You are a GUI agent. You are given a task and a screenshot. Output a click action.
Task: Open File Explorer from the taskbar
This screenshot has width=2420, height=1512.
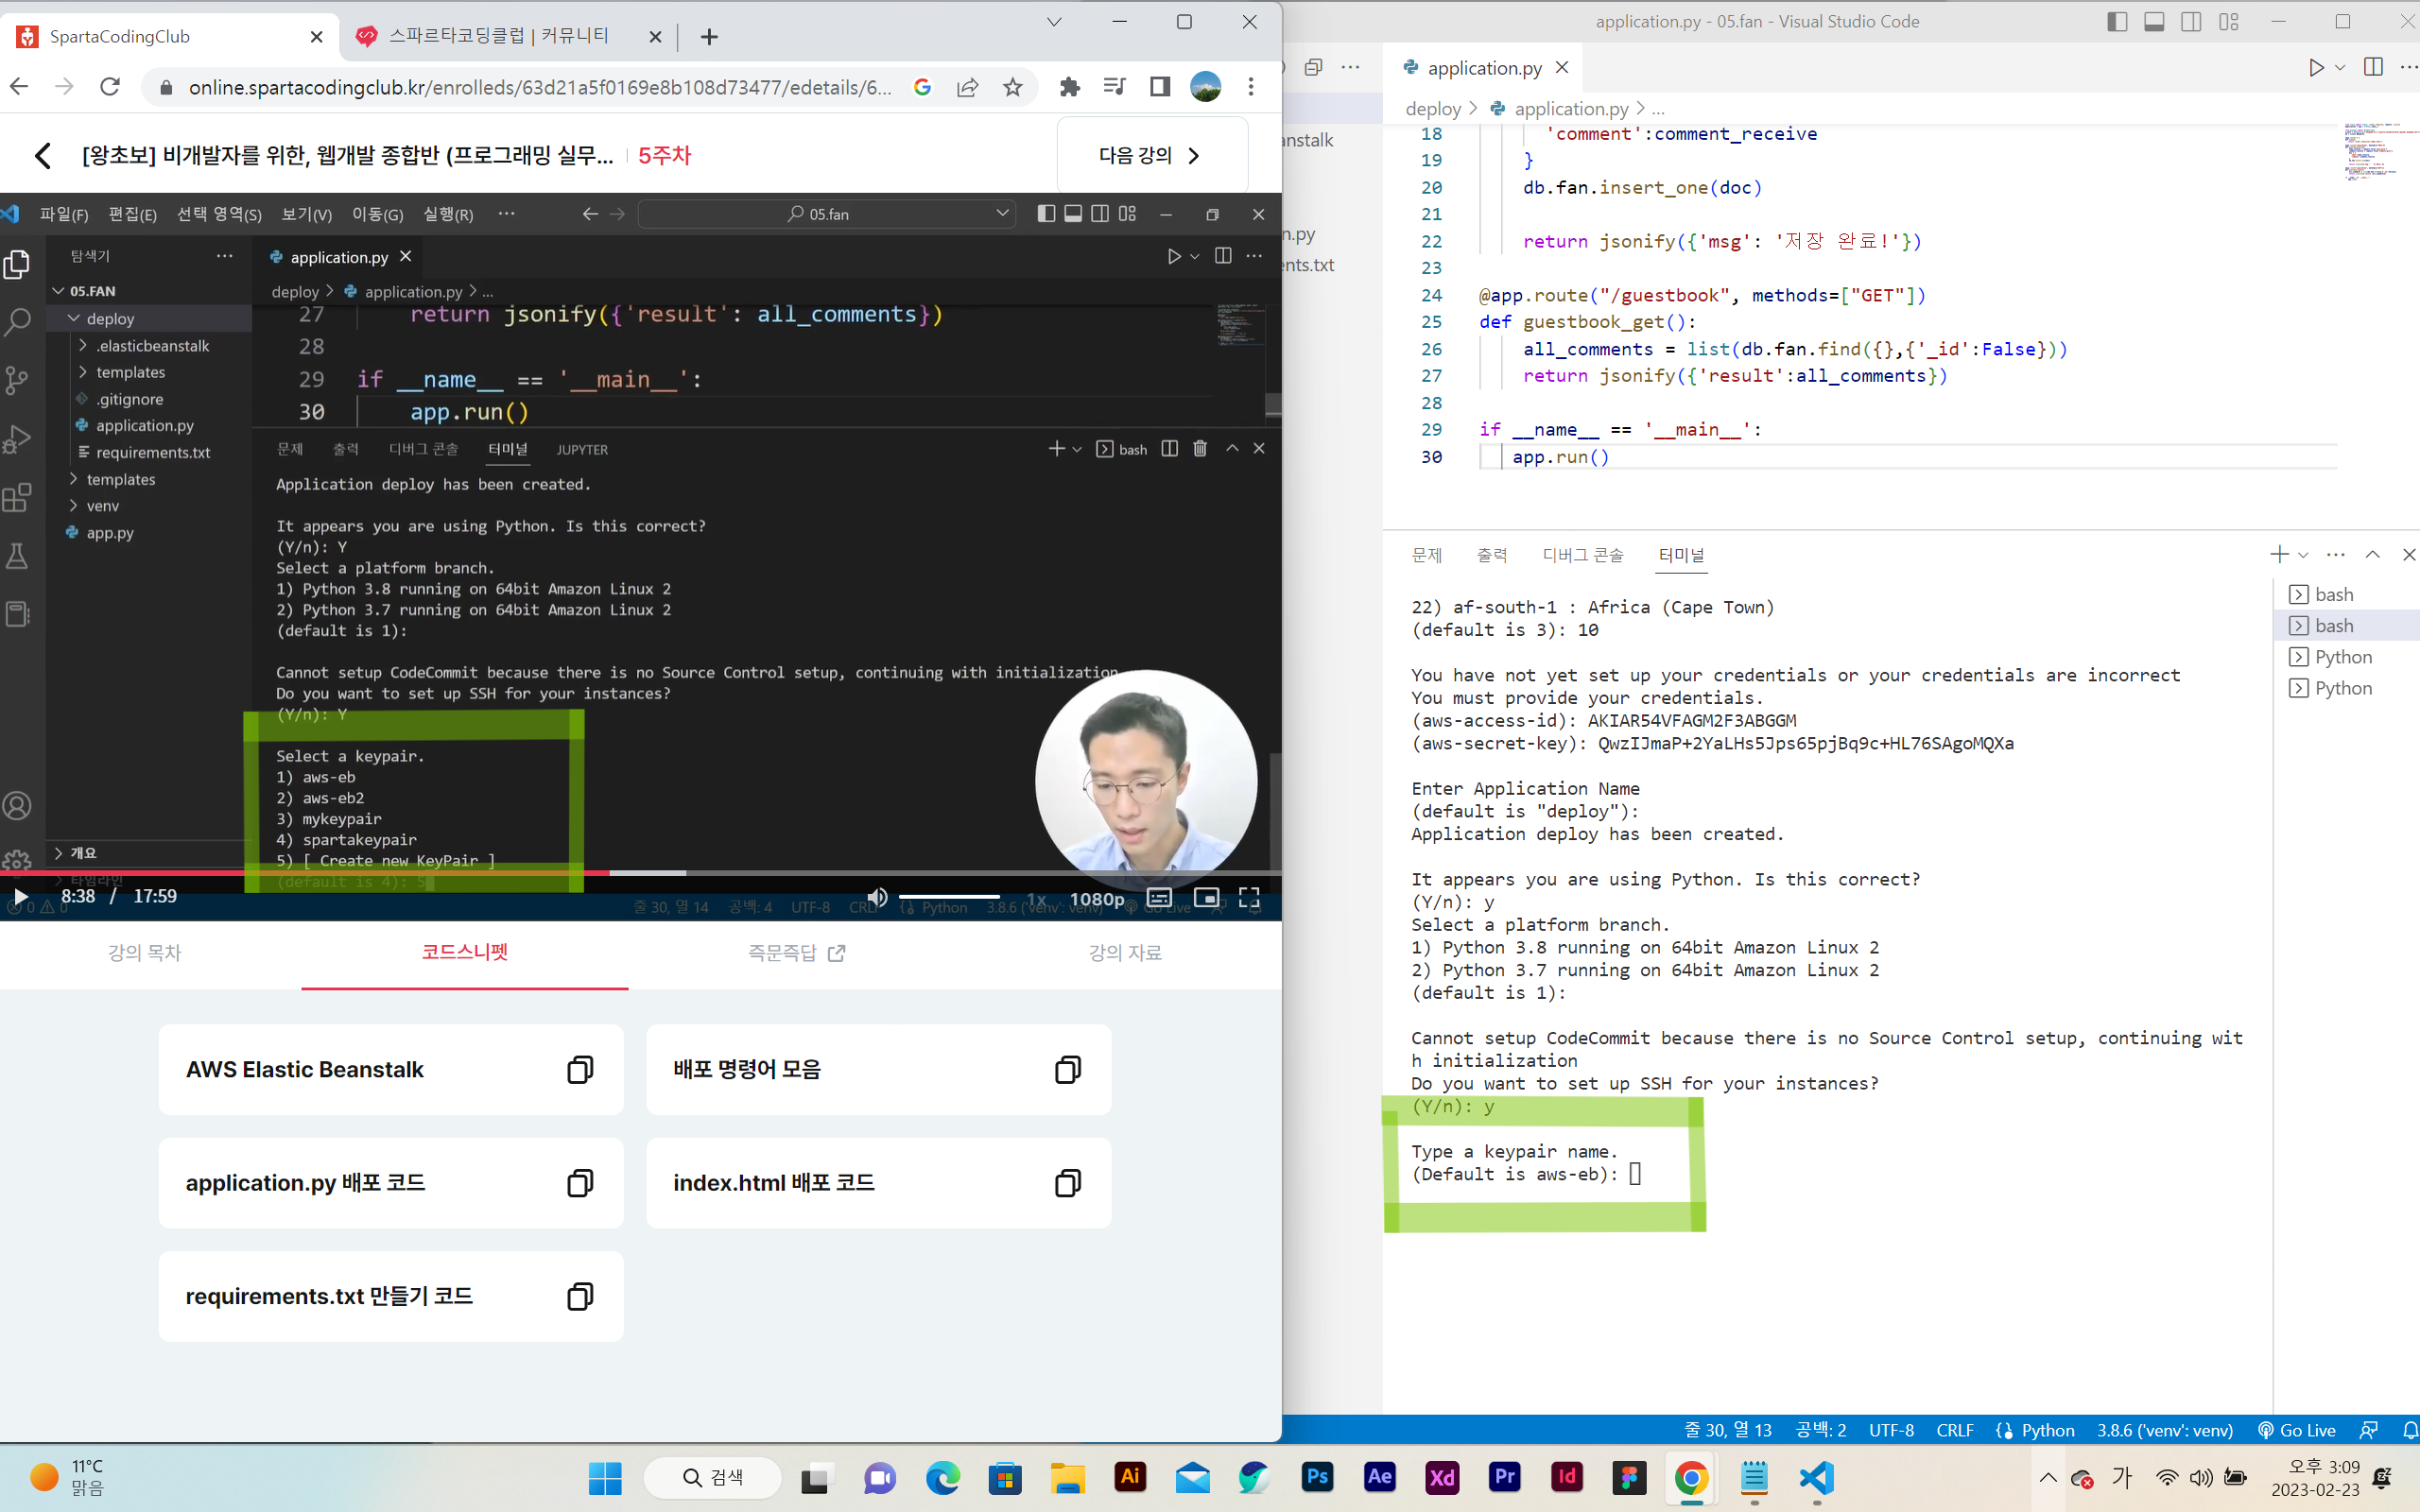[1068, 1477]
